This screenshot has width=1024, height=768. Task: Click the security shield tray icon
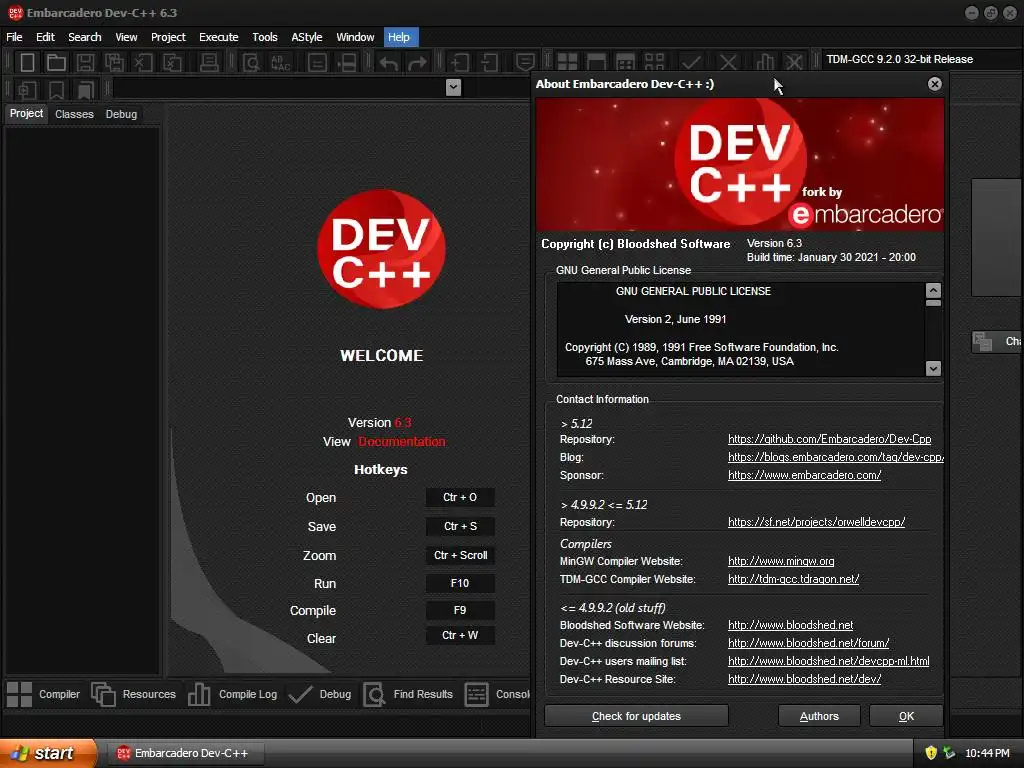click(931, 753)
